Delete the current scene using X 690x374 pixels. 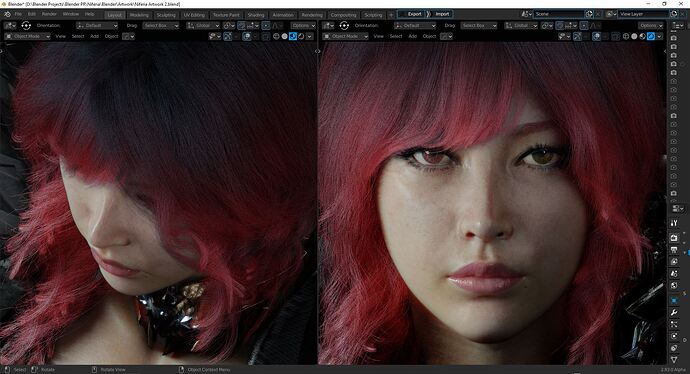598,14
